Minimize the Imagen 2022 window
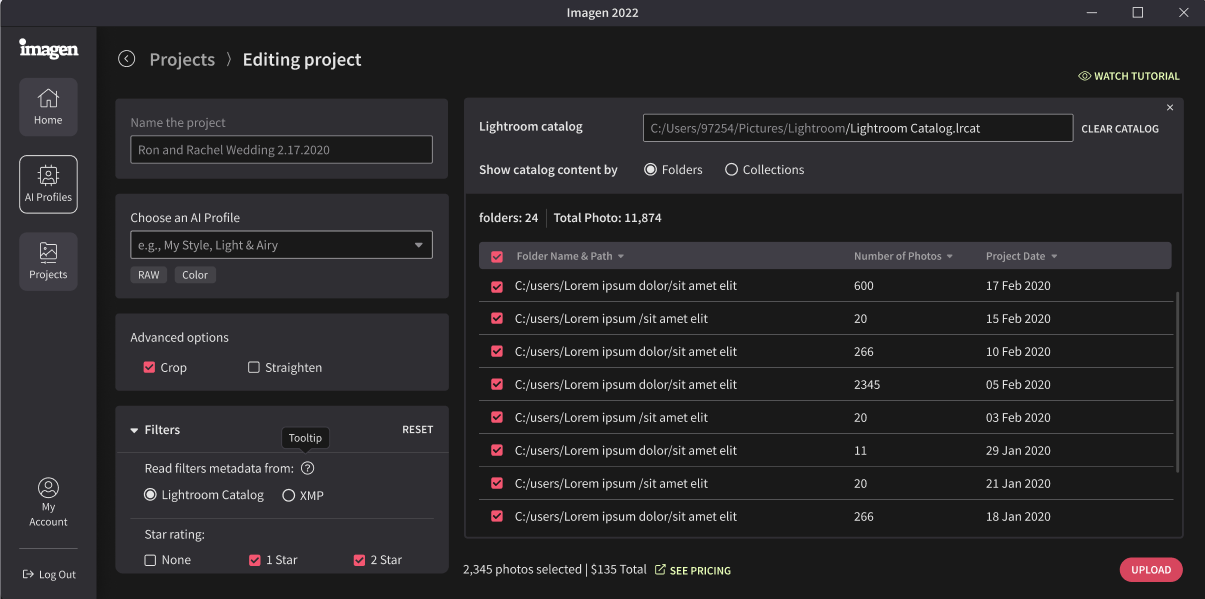1205x599 pixels. 1091,13
